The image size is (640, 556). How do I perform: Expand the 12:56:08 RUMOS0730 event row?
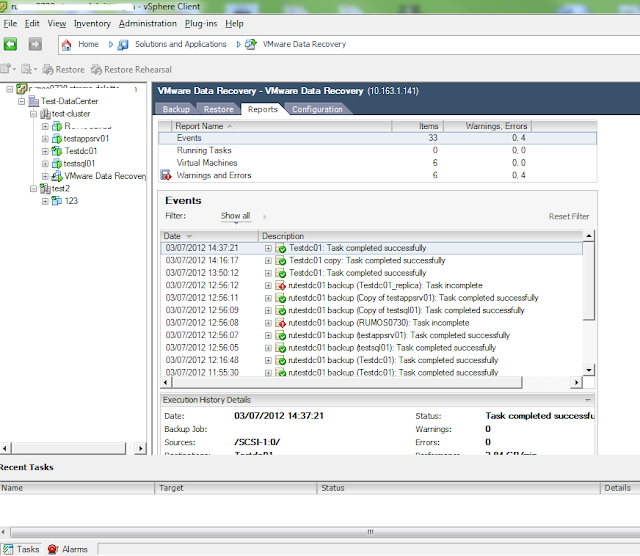coord(268,323)
